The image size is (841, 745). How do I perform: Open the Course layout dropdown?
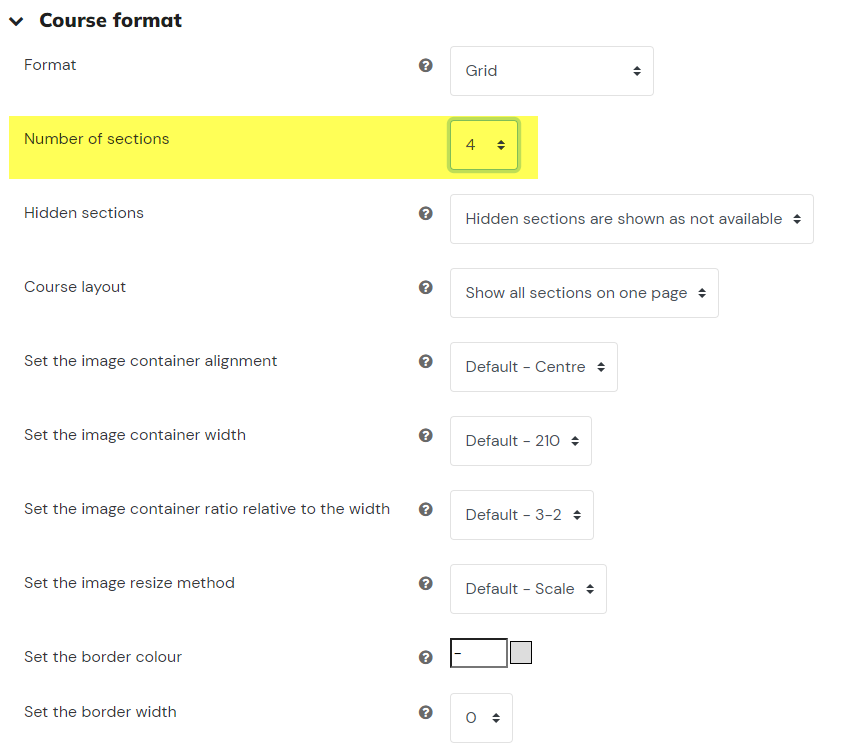coord(584,293)
